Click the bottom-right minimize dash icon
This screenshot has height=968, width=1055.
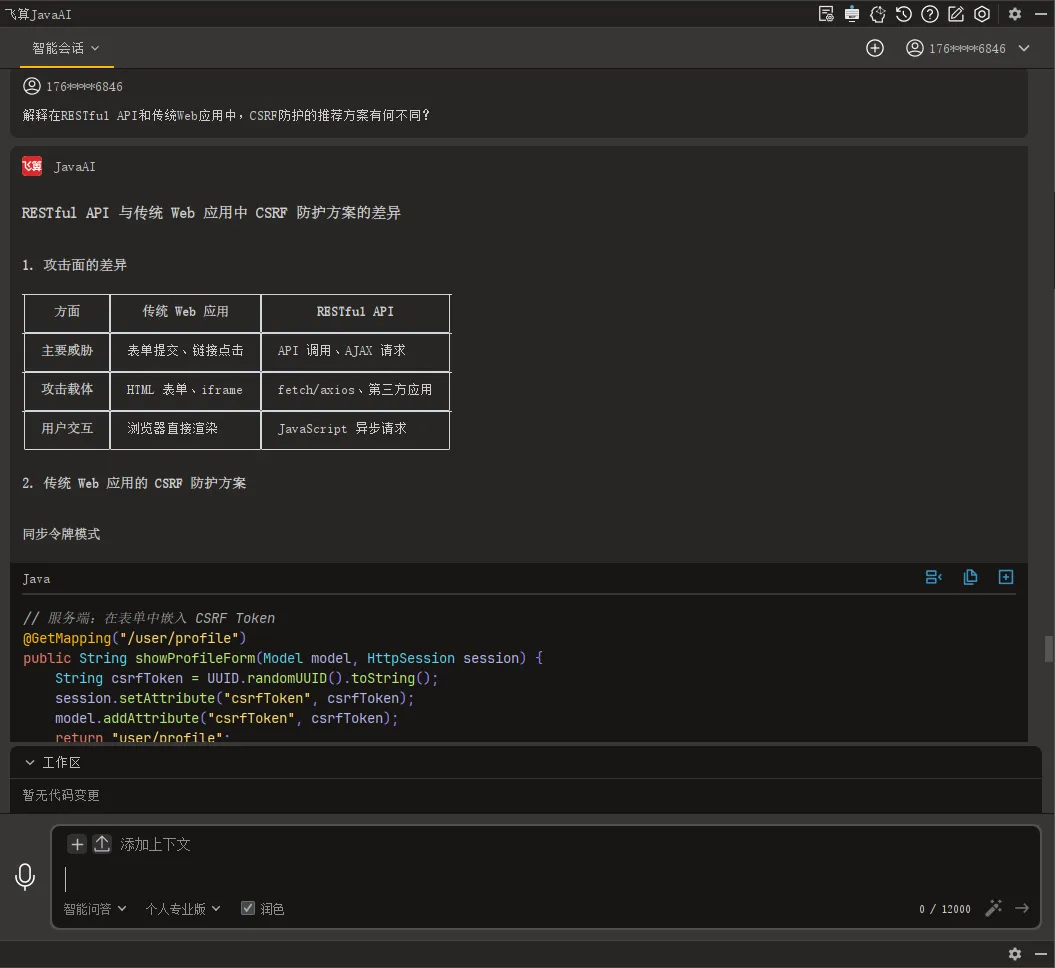pyautogui.click(x=1041, y=954)
